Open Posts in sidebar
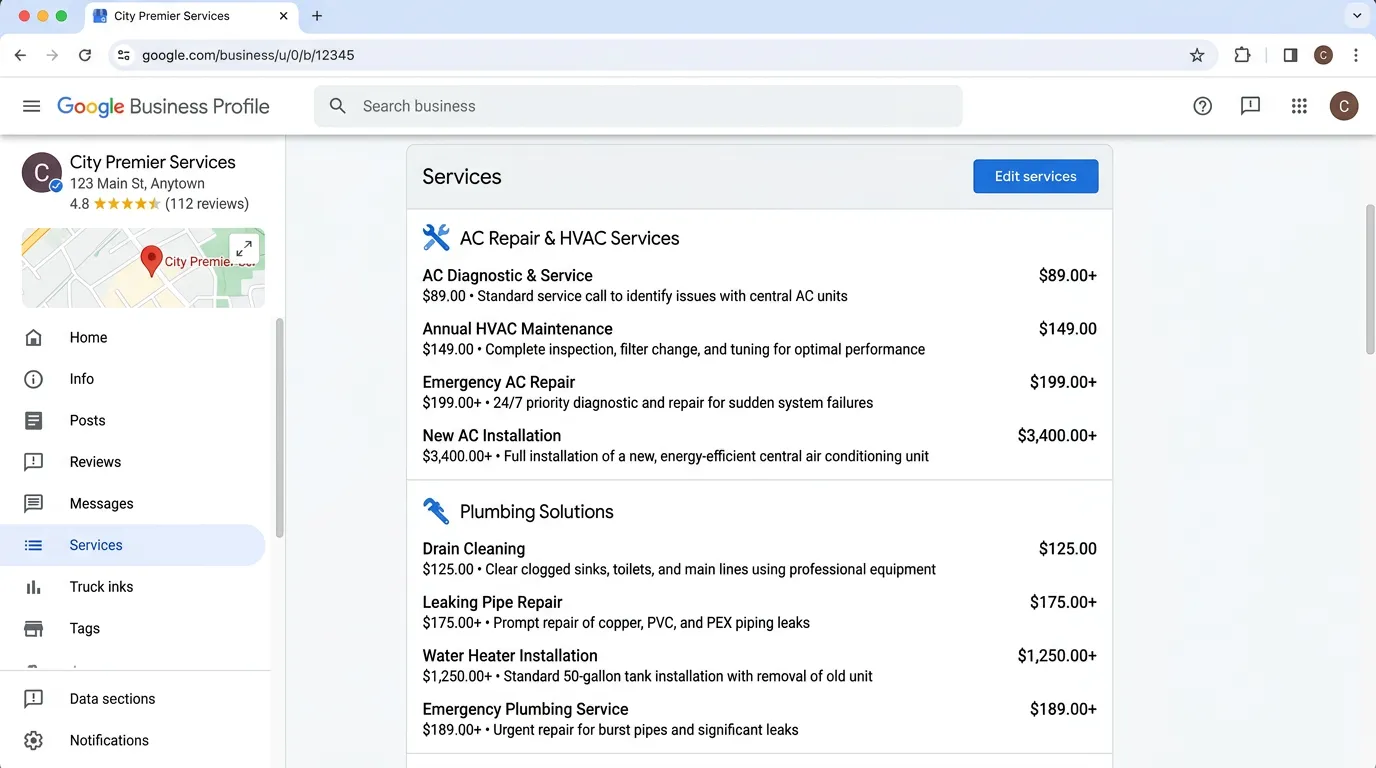The width and height of the screenshot is (1376, 768). click(x=133, y=421)
